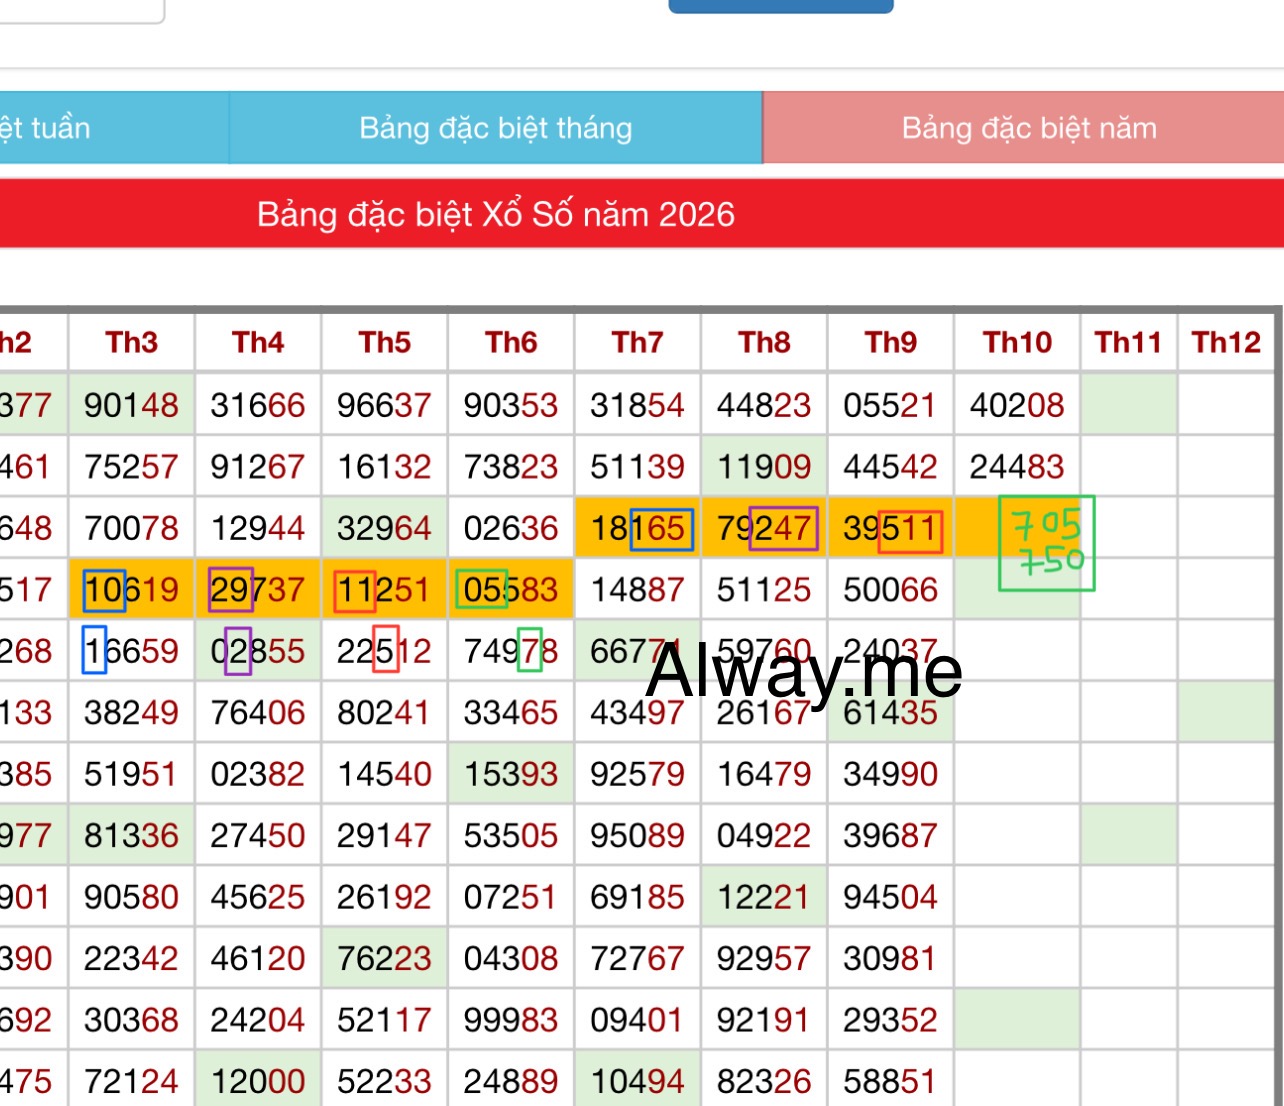This screenshot has width=1284, height=1106.
Task: Select cell 18165 in Th7 column
Action: (x=638, y=528)
